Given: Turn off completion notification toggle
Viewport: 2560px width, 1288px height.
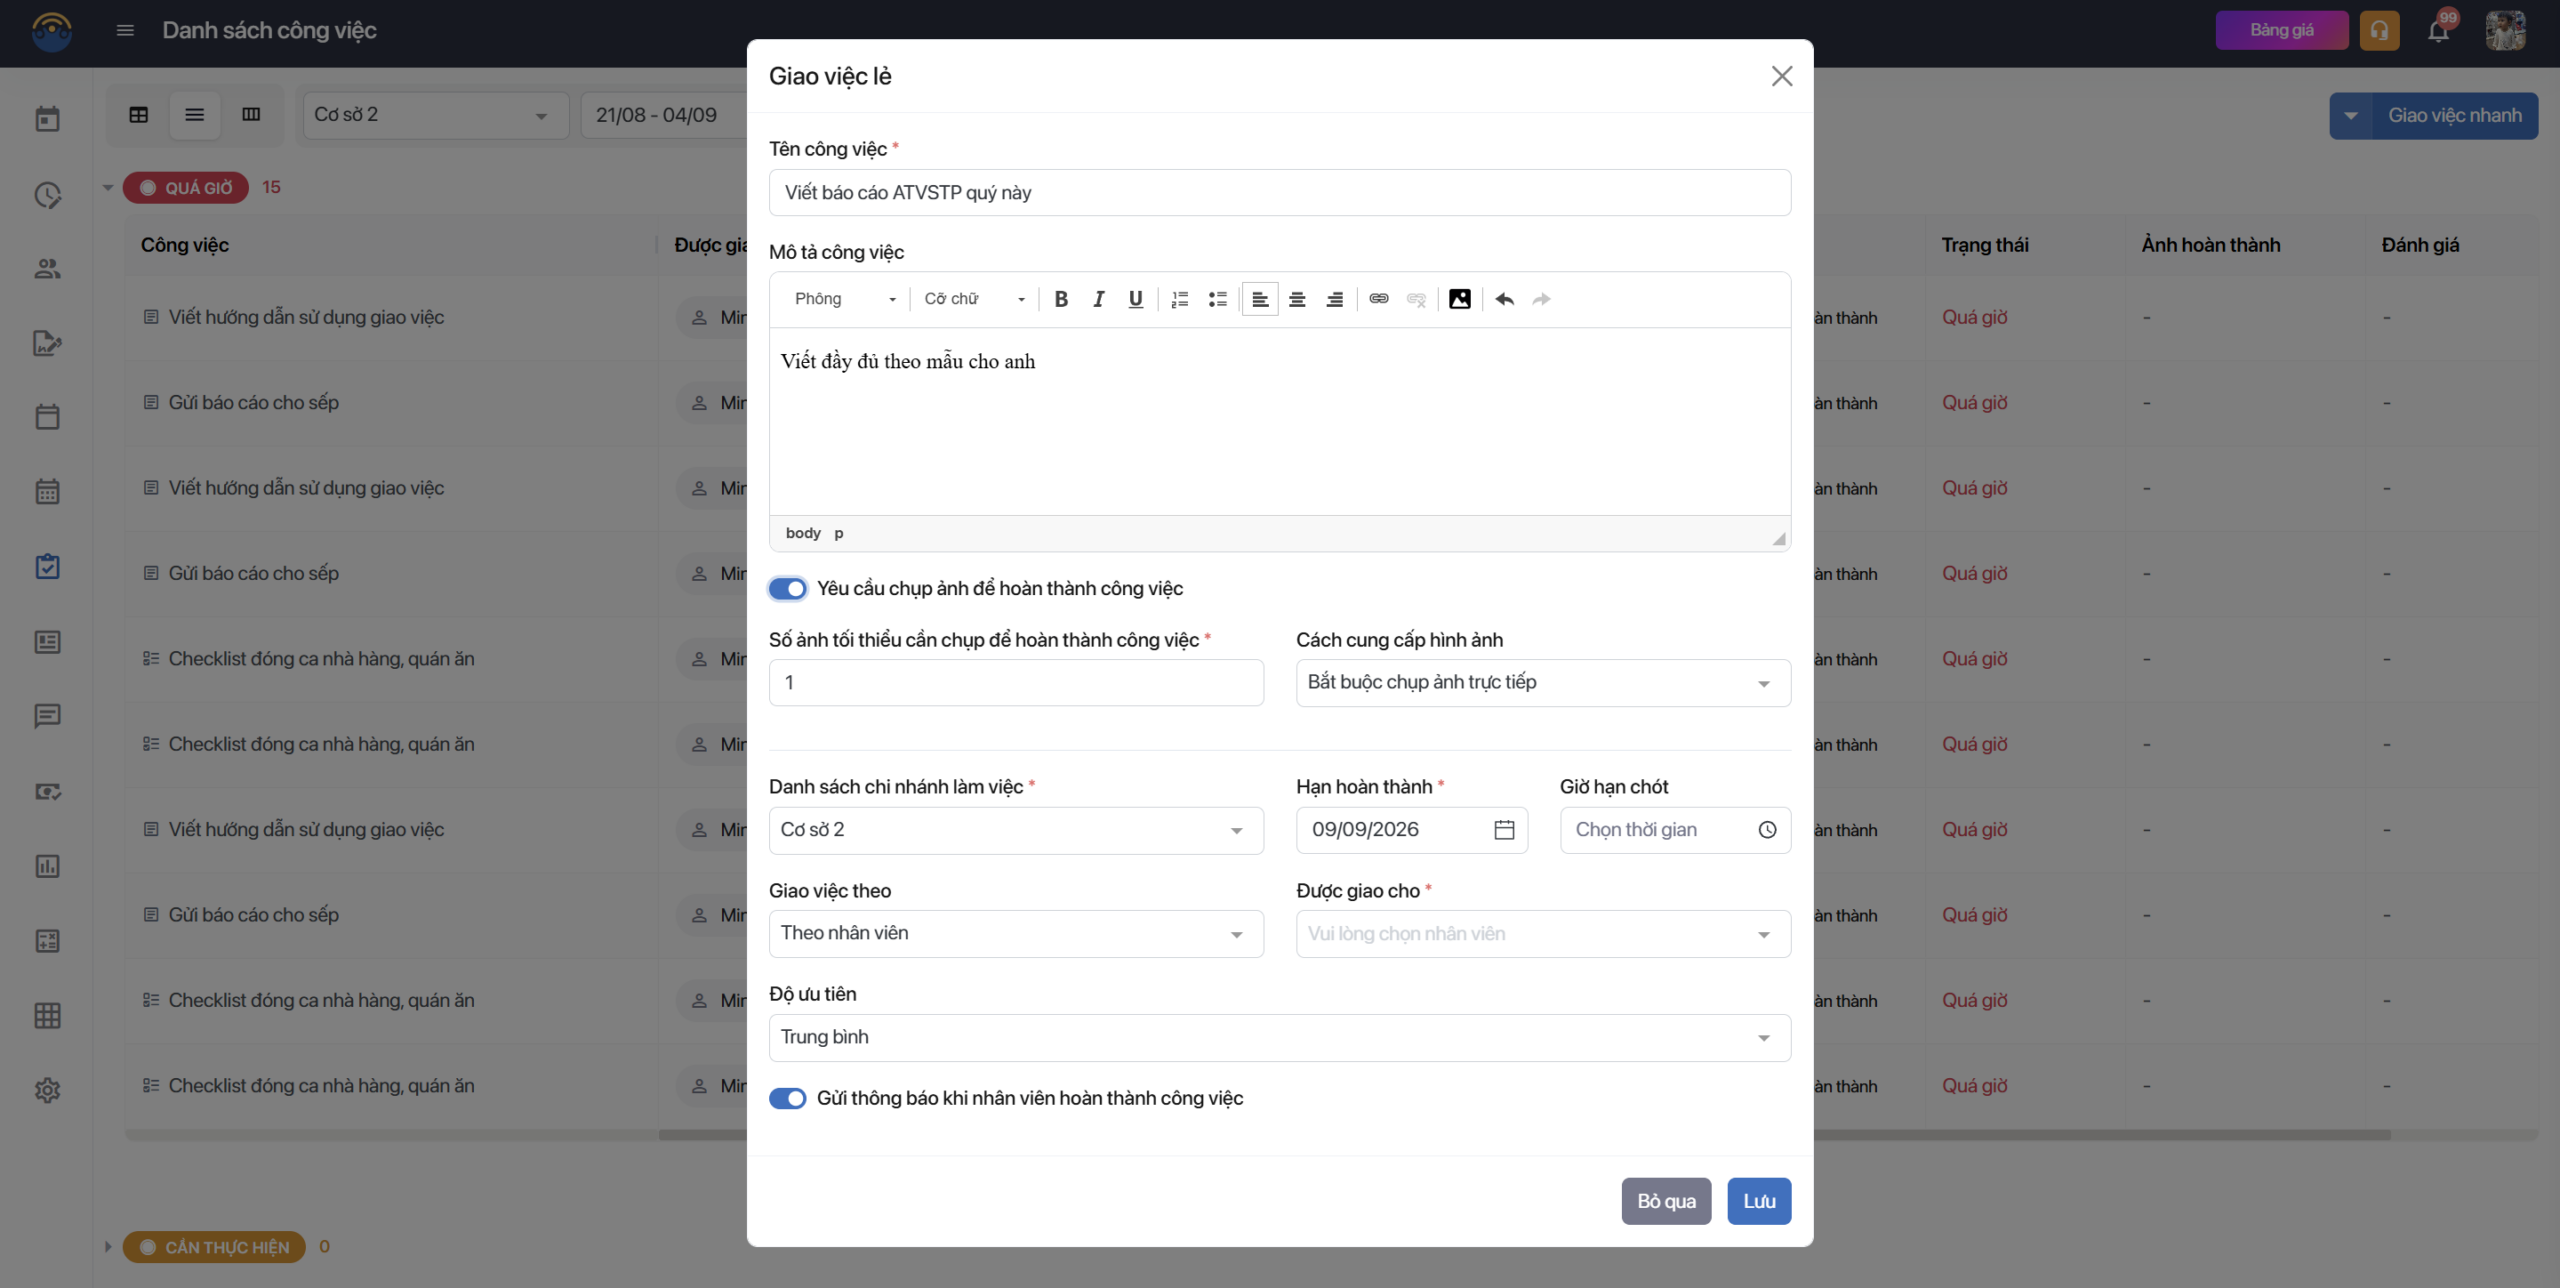Looking at the screenshot, I should 788,1098.
